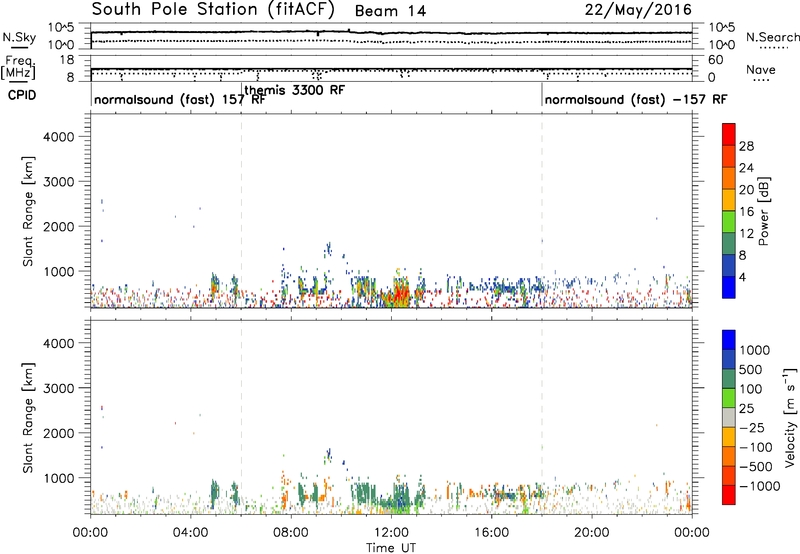800x554 pixels.
Task: Click the "South Pole Station (fitACF)" title
Action: [213, 10]
